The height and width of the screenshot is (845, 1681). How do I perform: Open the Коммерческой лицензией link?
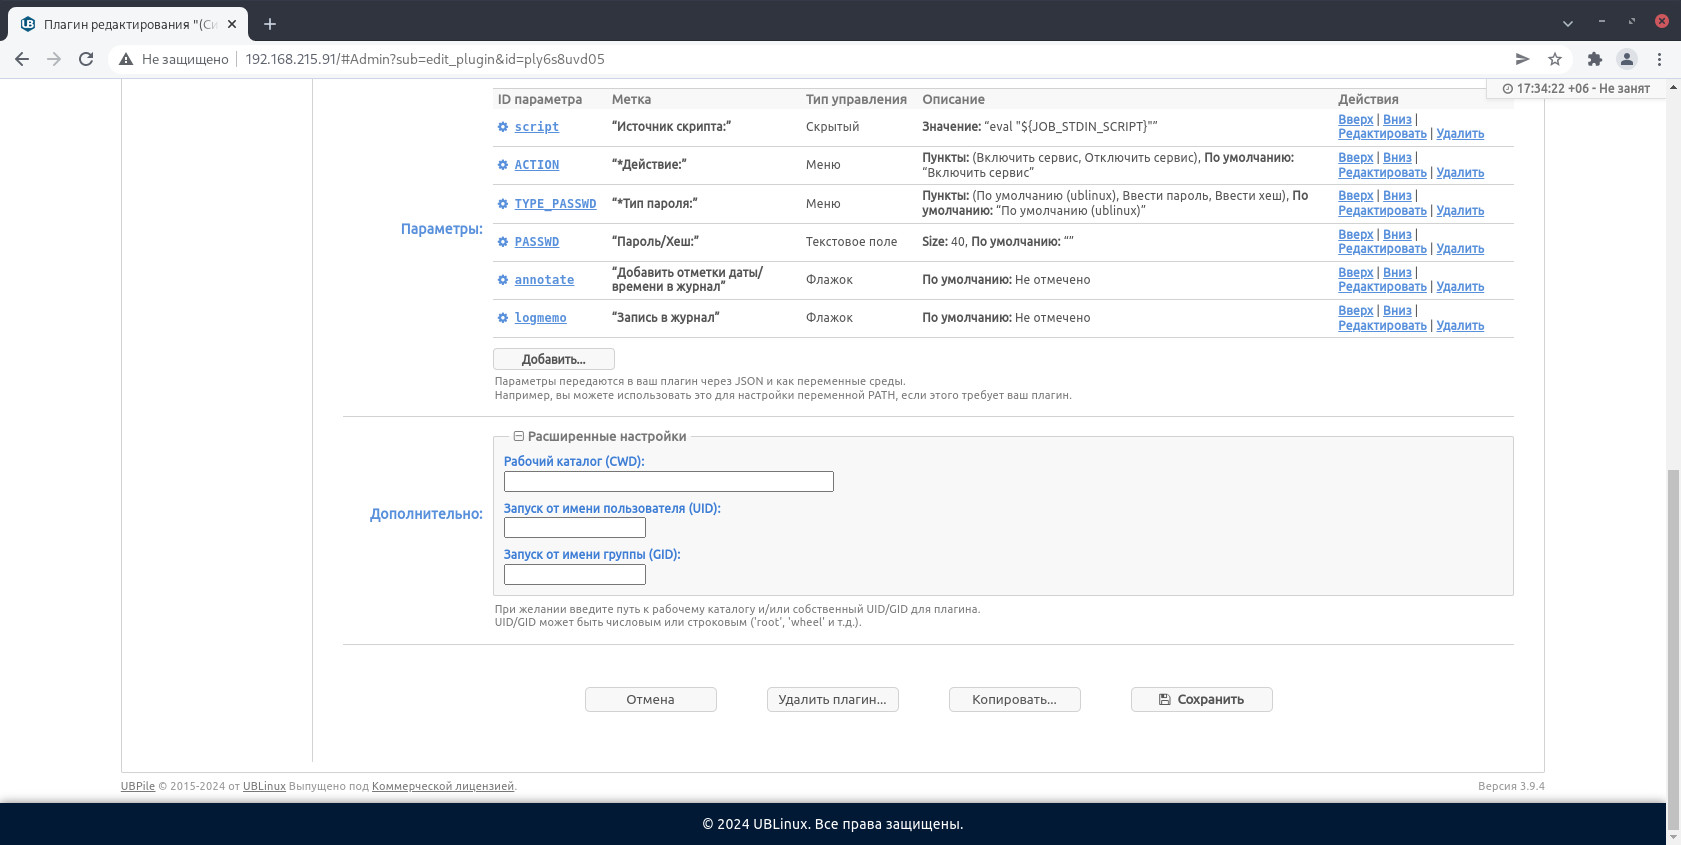(x=443, y=786)
